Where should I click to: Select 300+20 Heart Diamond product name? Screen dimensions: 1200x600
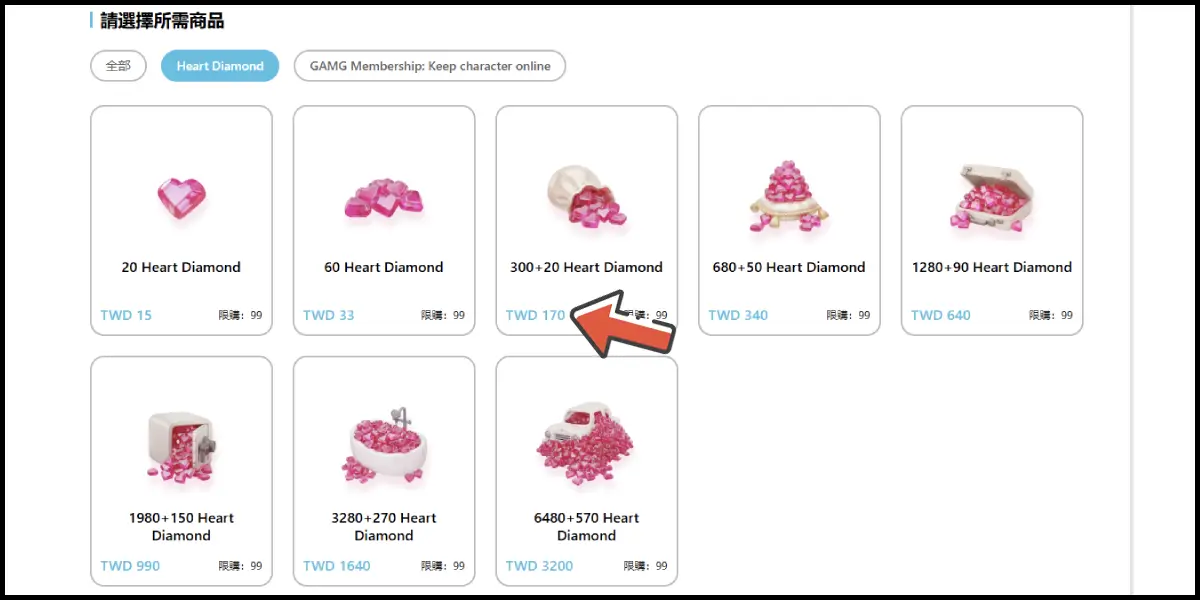click(x=586, y=267)
